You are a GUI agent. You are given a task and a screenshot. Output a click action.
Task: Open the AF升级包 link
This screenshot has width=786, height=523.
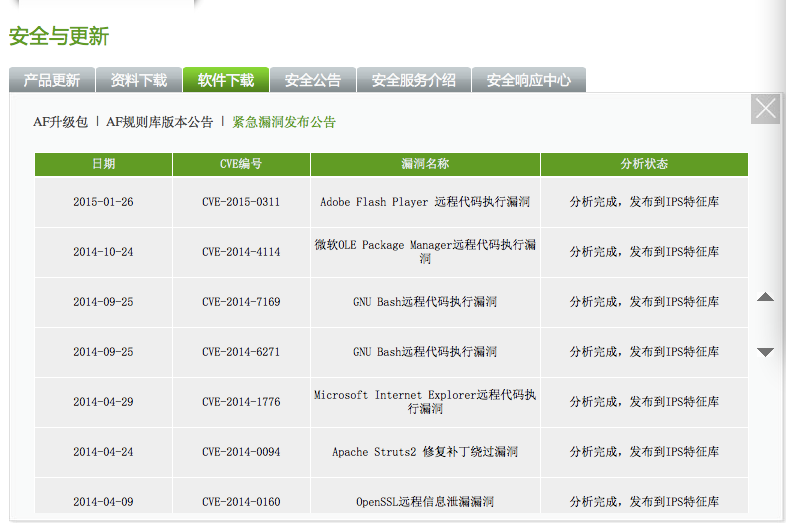pyautogui.click(x=60, y=122)
